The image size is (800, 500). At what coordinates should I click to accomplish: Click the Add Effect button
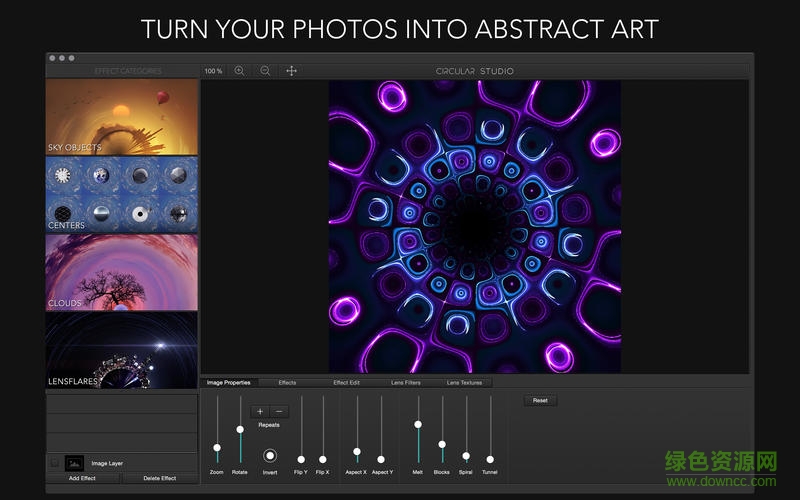point(83,478)
